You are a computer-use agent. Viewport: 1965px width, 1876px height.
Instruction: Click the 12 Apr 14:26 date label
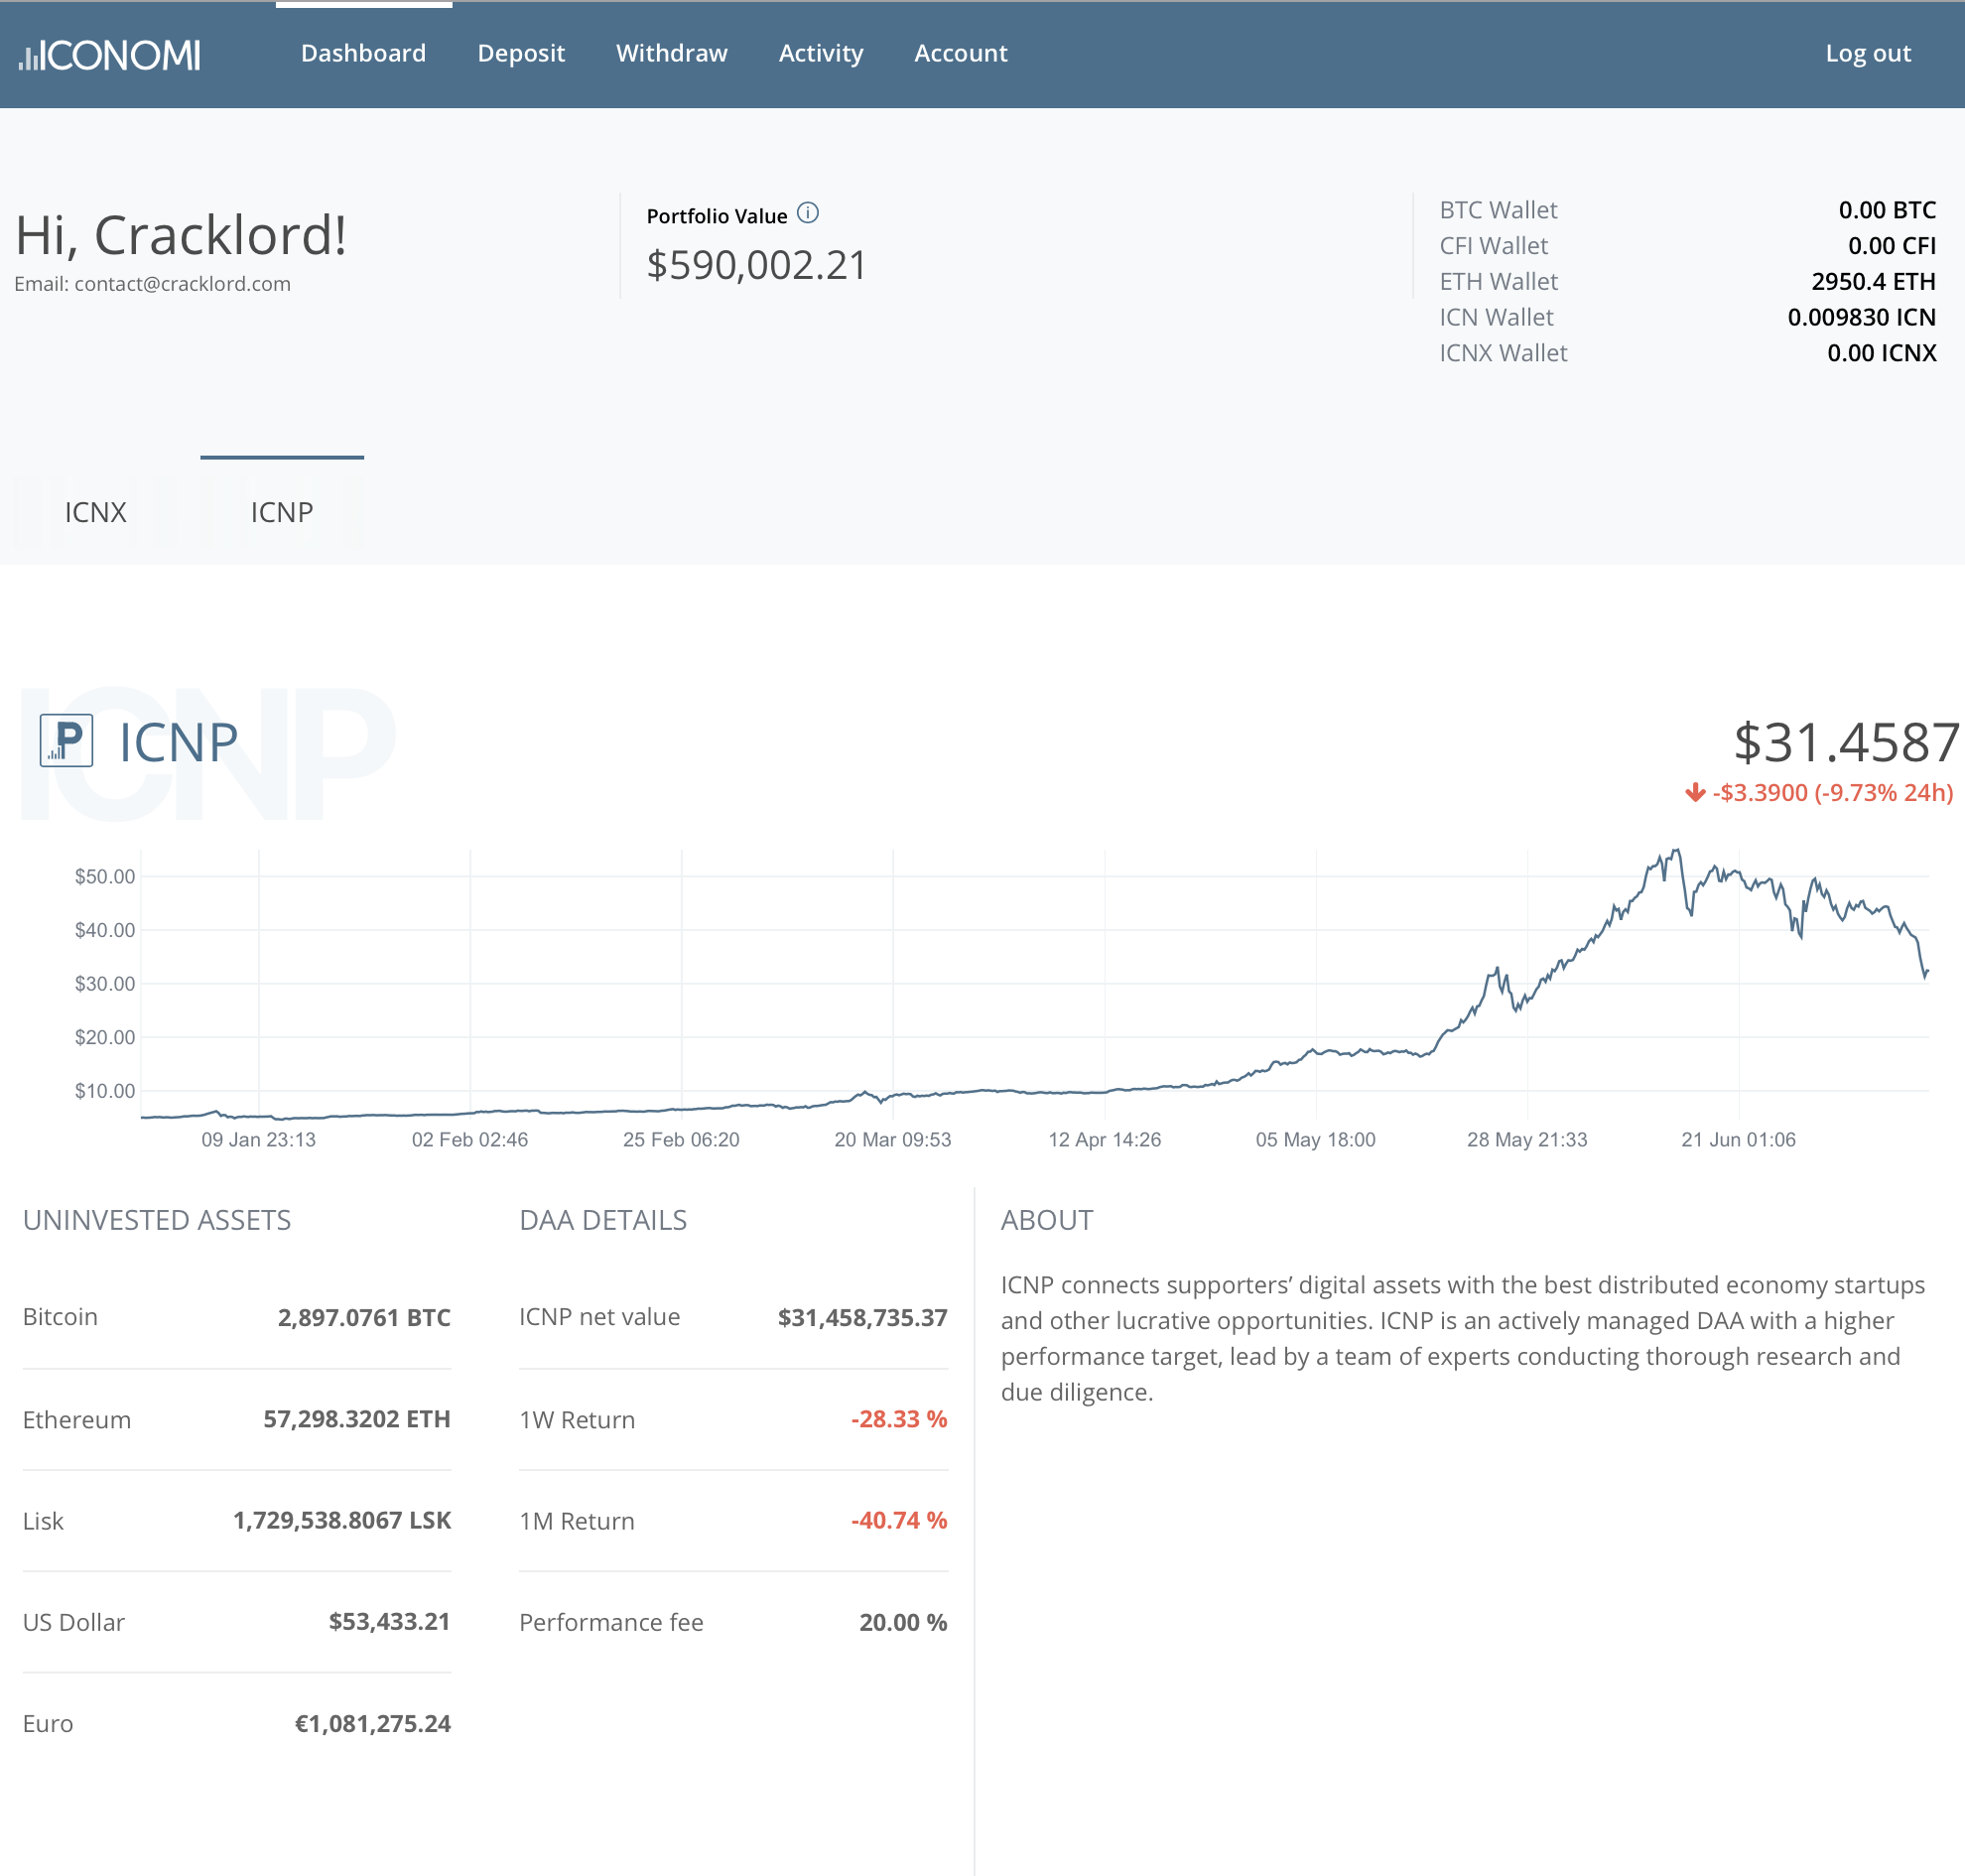click(x=1104, y=1139)
